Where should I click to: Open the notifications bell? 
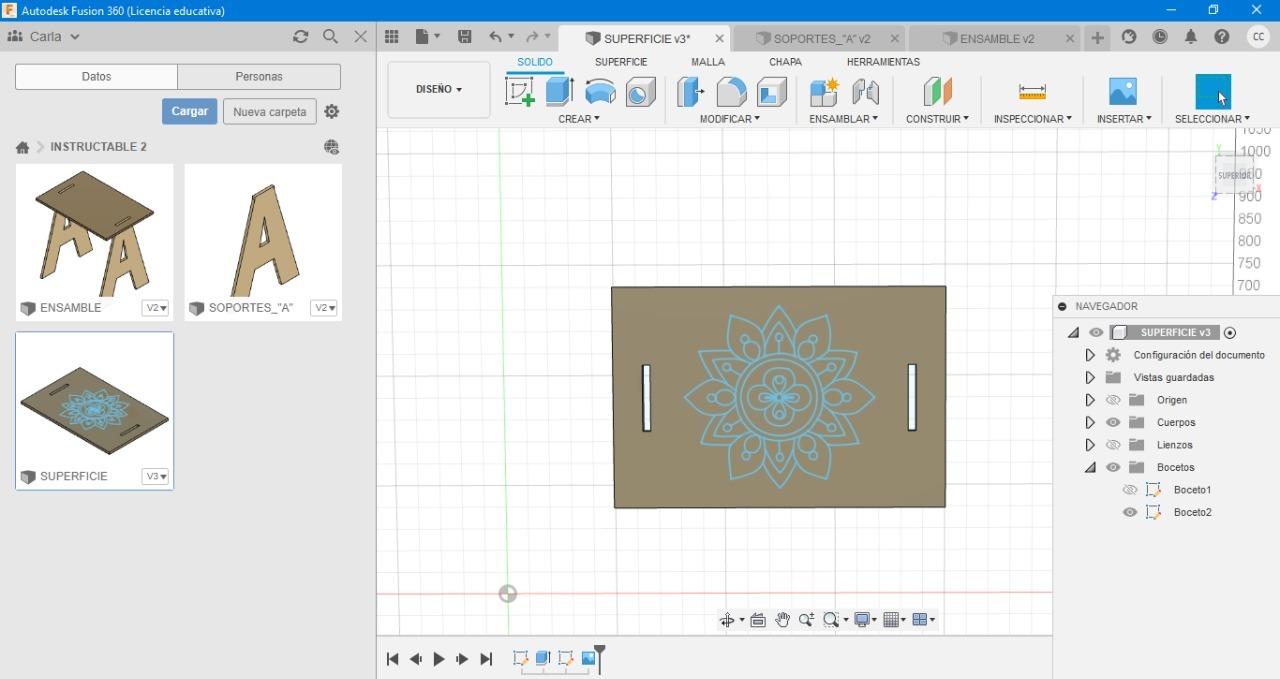point(1191,36)
